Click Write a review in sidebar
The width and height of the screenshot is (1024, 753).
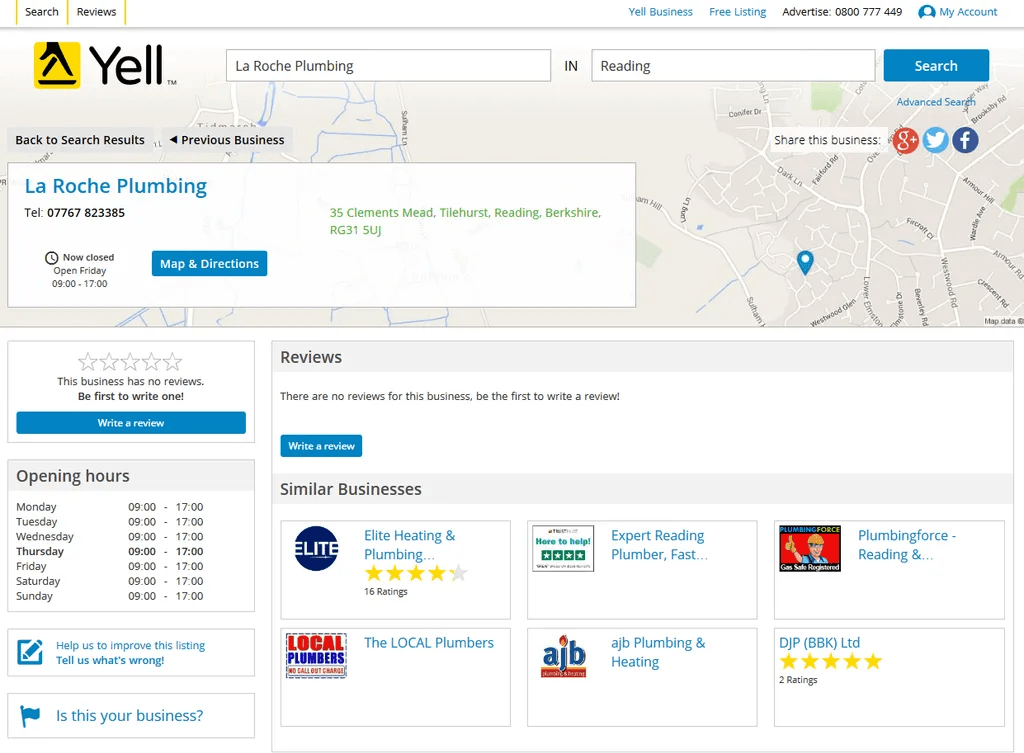pos(131,423)
